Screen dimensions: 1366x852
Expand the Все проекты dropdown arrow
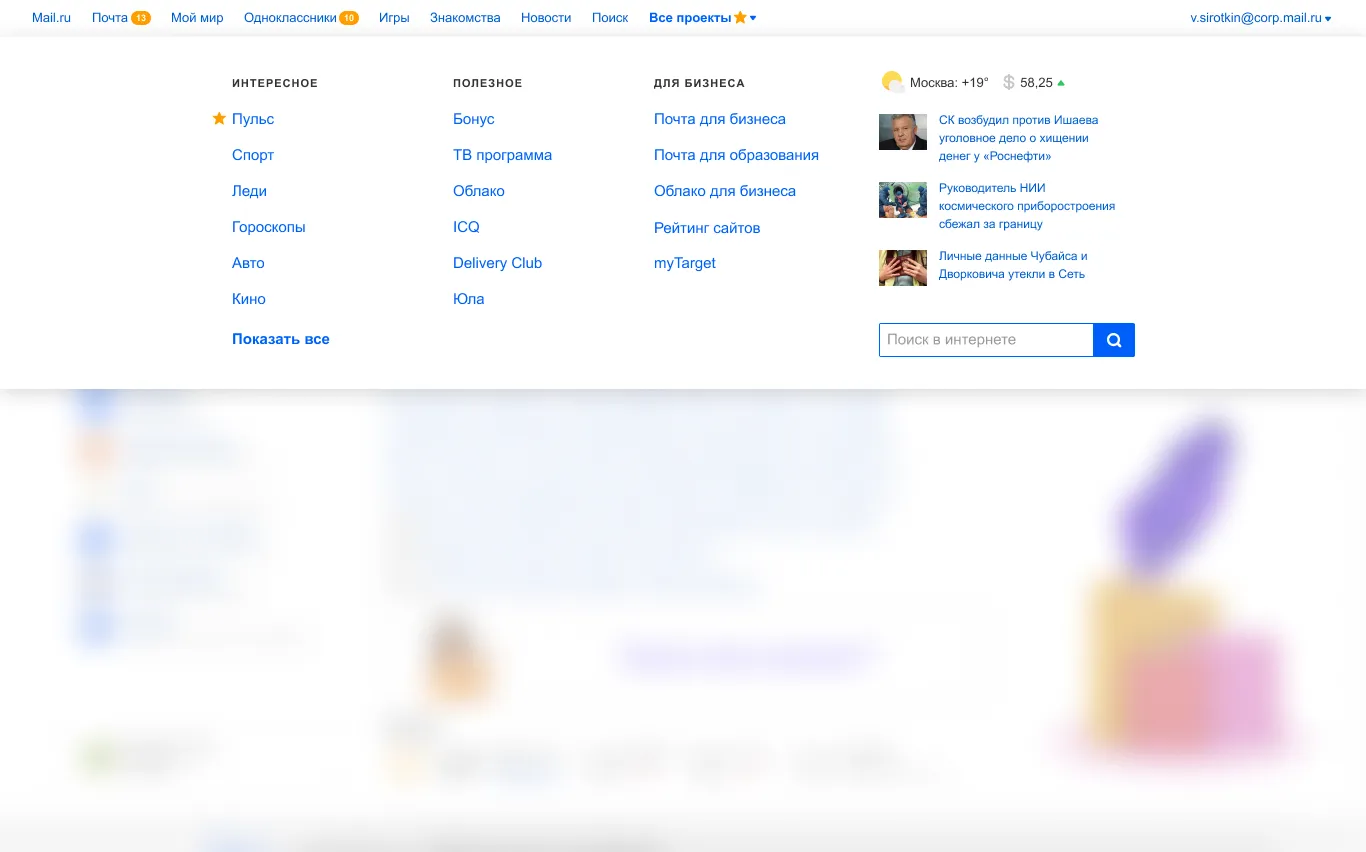[x=753, y=18]
